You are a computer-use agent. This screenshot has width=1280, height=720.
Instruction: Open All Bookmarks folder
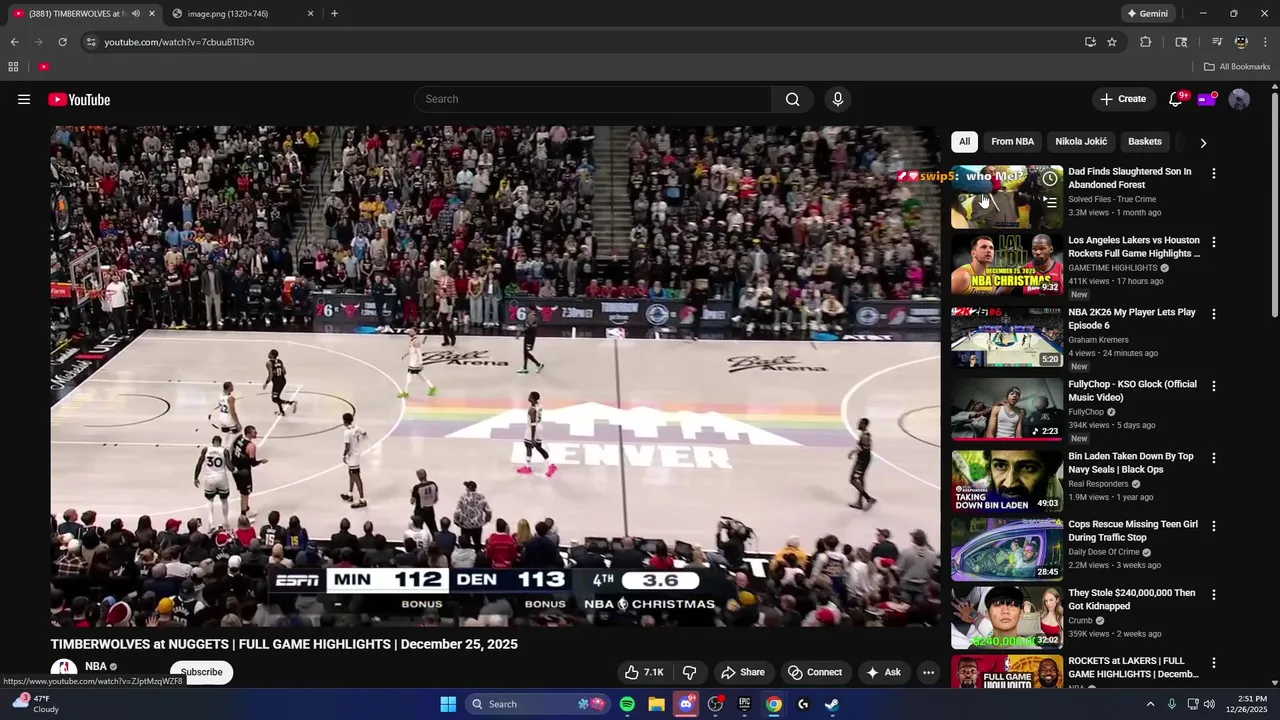1237,67
